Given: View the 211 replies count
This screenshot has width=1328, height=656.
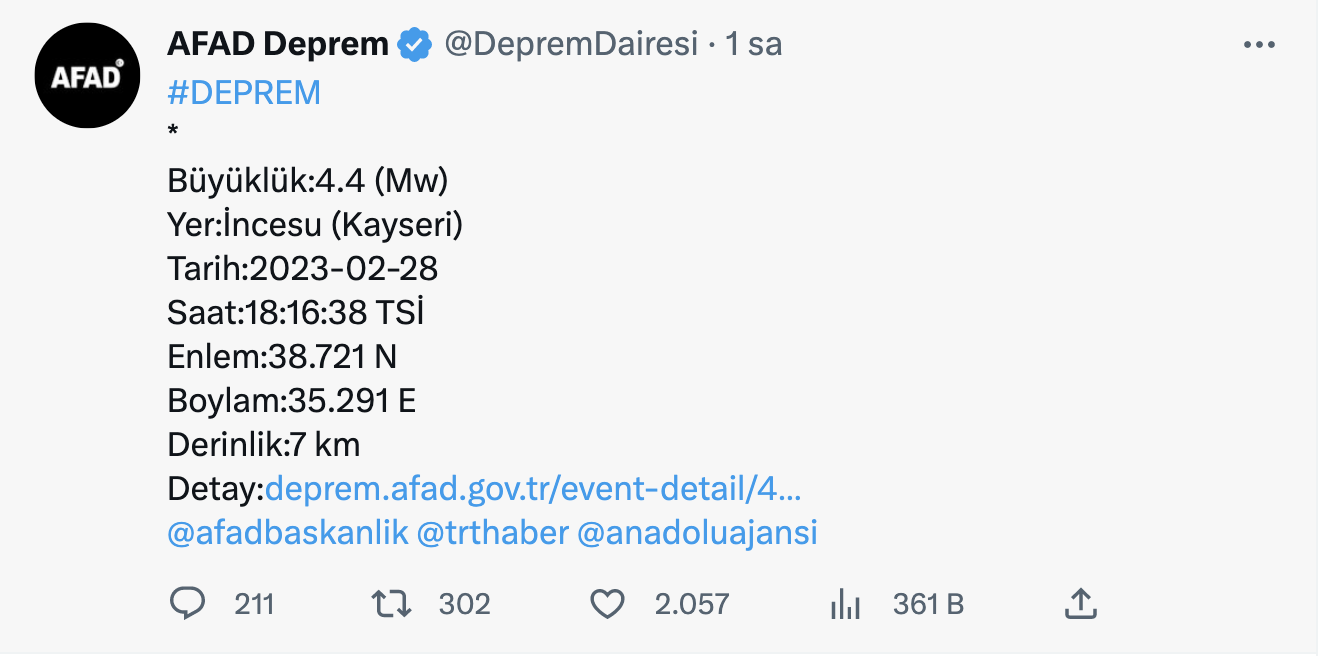Looking at the screenshot, I should click(254, 603).
